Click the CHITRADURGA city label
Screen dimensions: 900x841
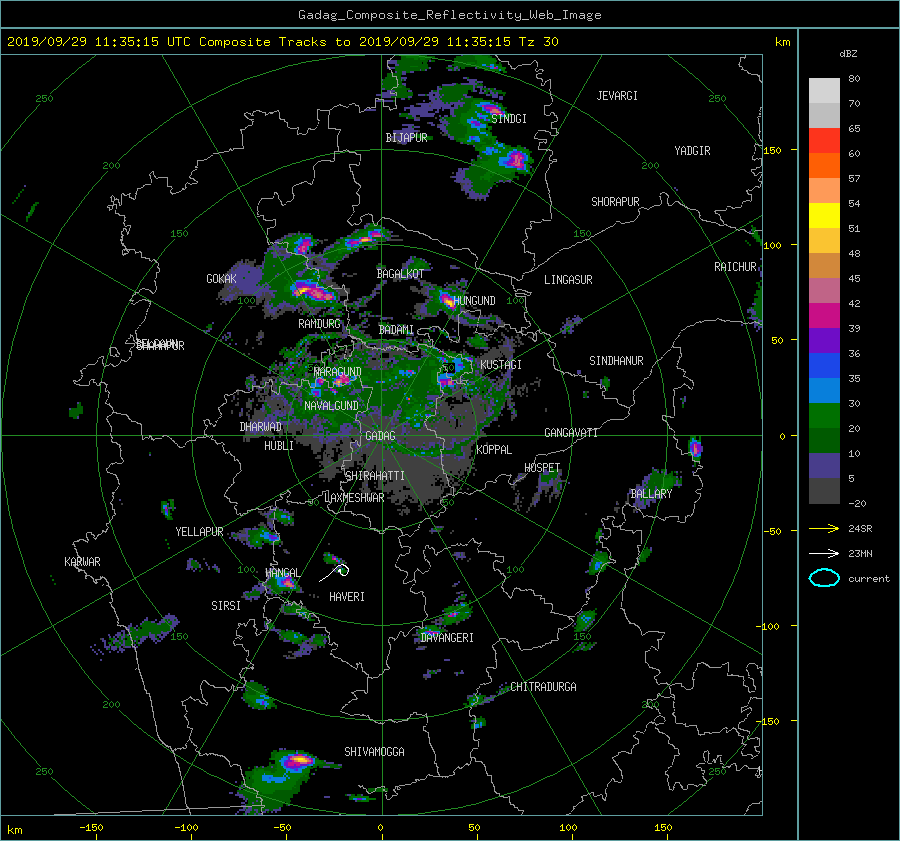543,687
